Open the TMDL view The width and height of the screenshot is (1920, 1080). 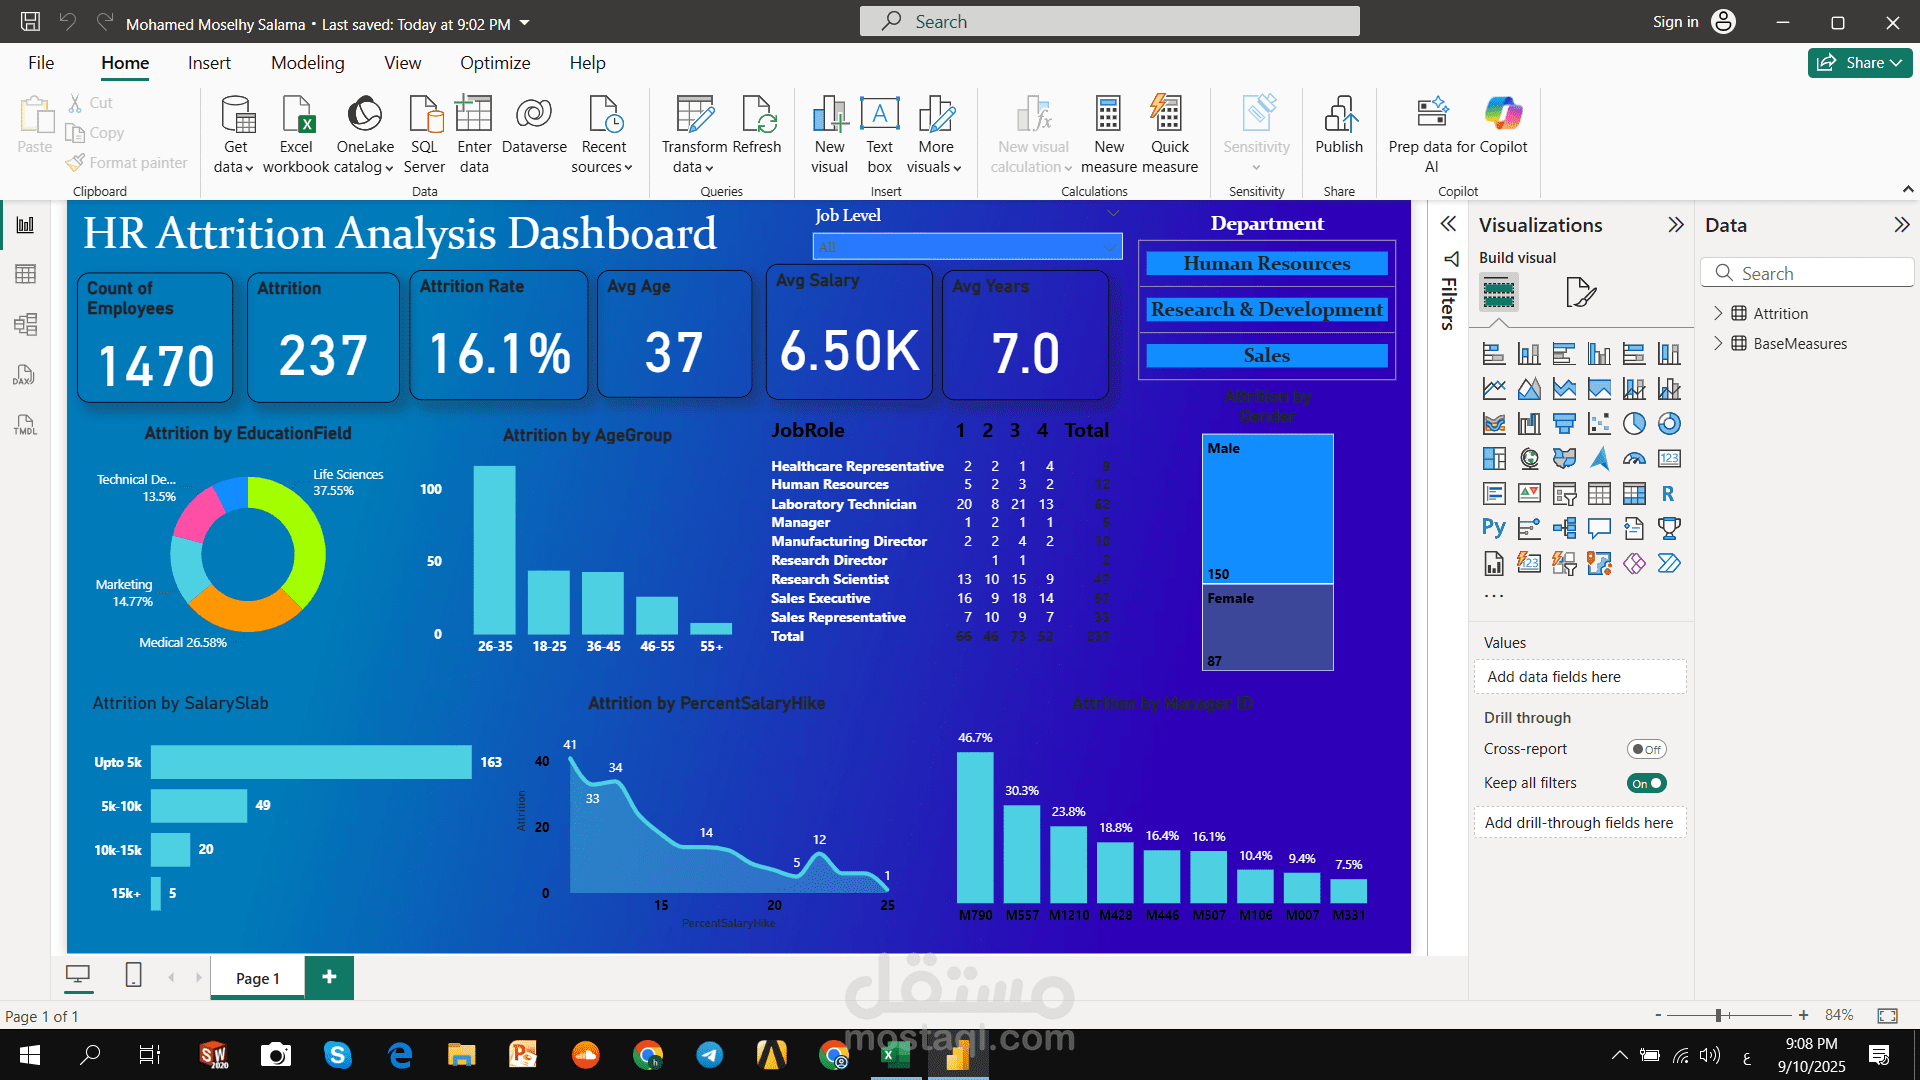tap(25, 424)
